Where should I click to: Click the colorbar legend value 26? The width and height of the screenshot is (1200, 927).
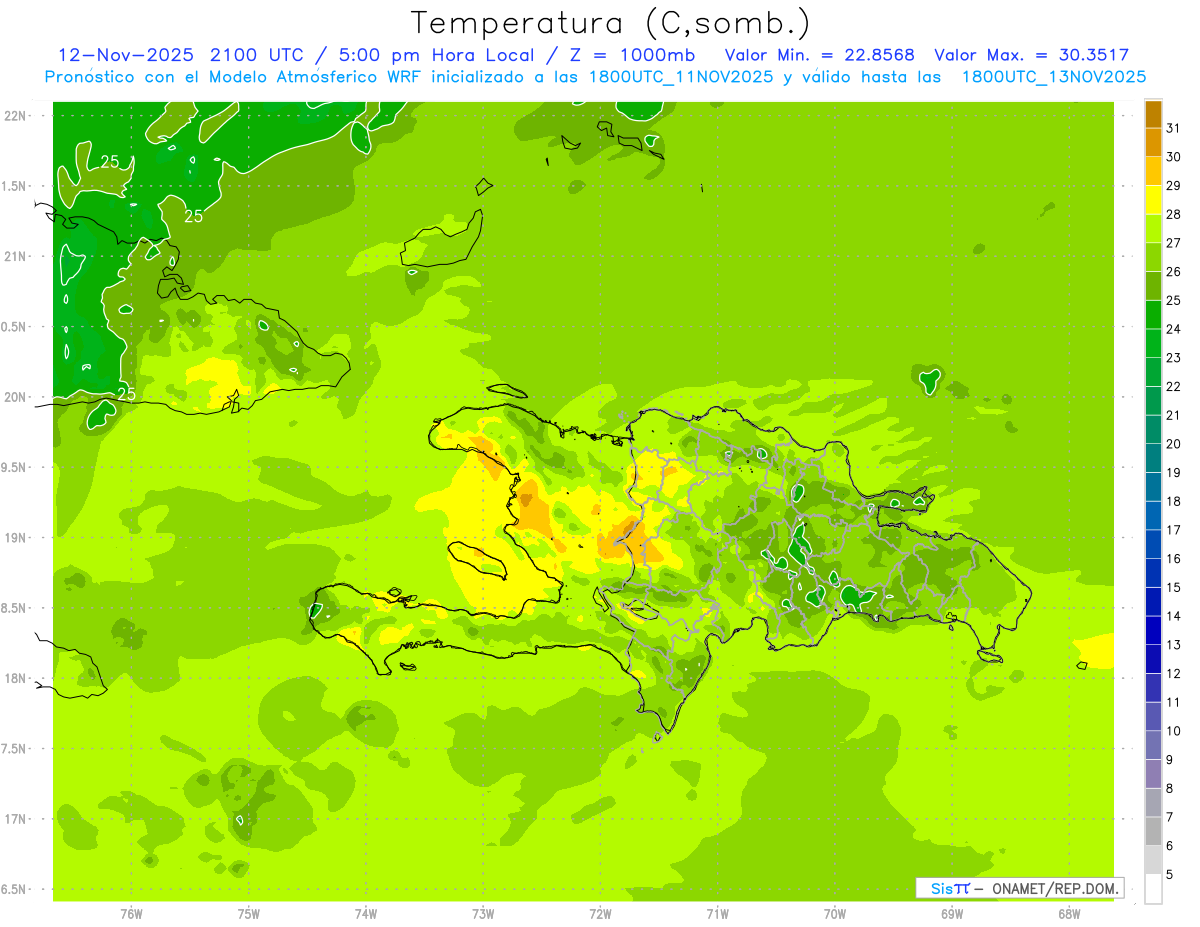[1173, 272]
